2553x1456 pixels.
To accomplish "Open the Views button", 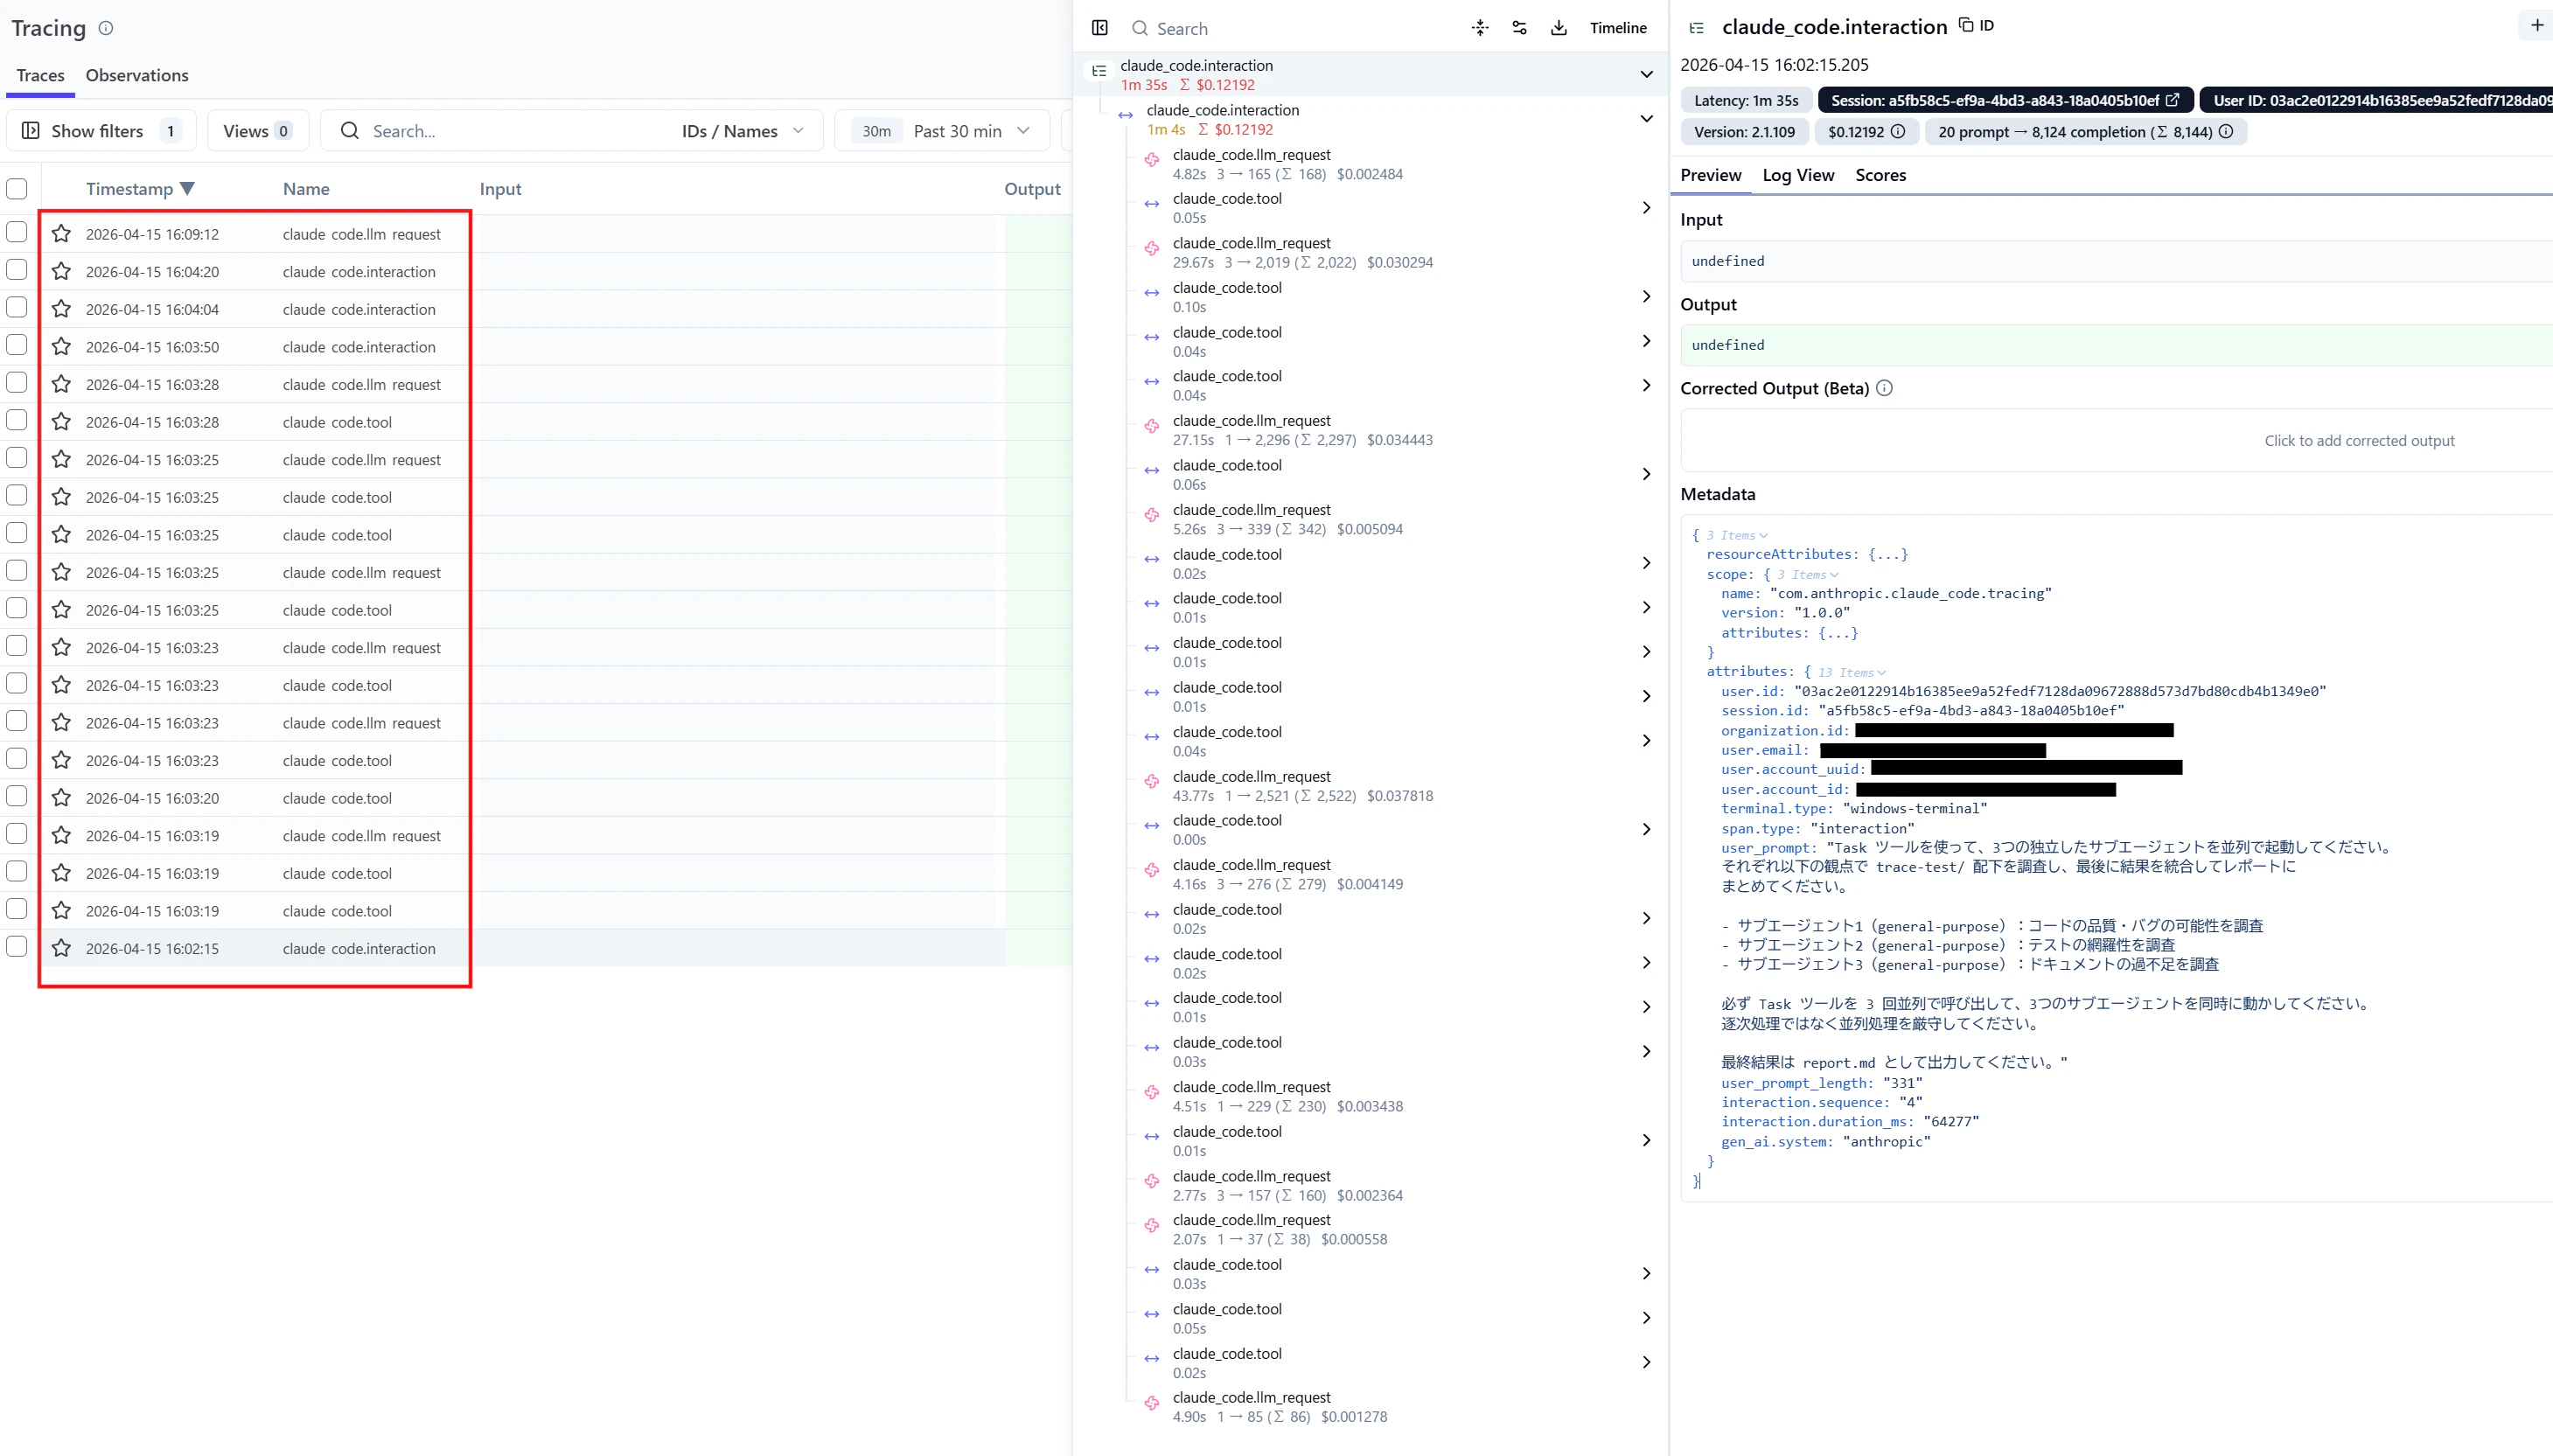I will coord(258,131).
